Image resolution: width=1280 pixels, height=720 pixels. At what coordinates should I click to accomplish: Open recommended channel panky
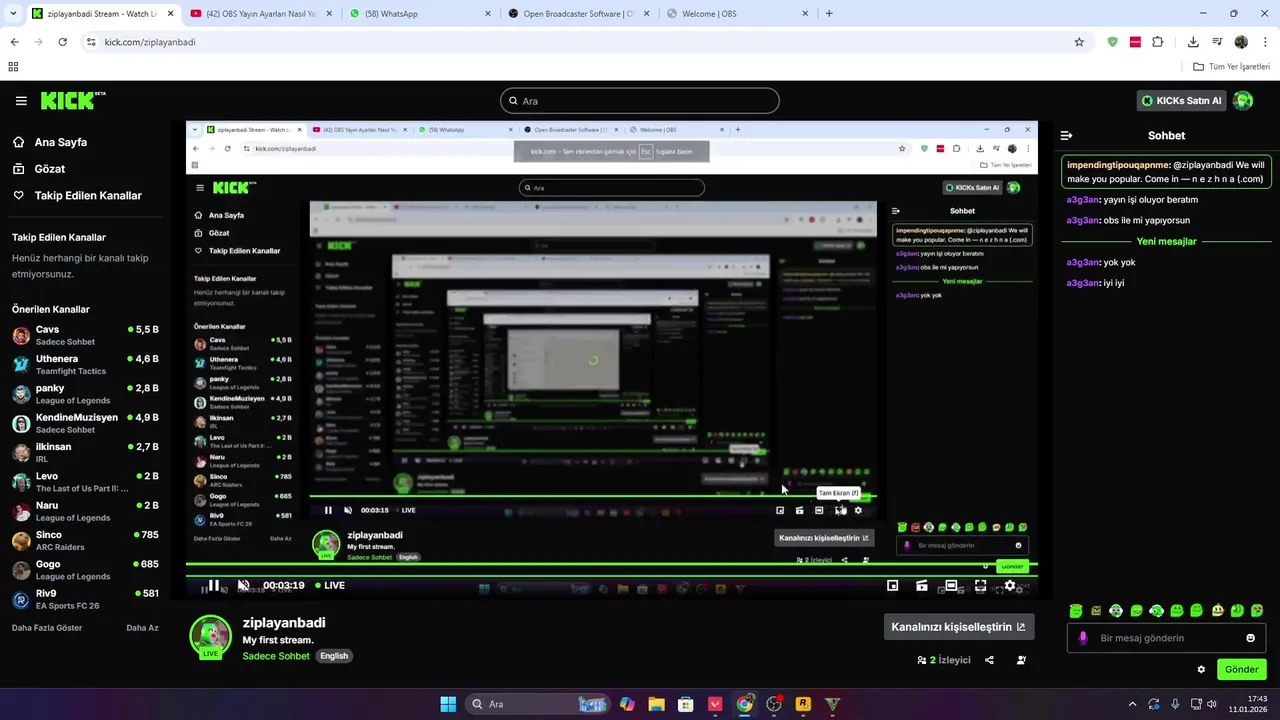coord(84,394)
